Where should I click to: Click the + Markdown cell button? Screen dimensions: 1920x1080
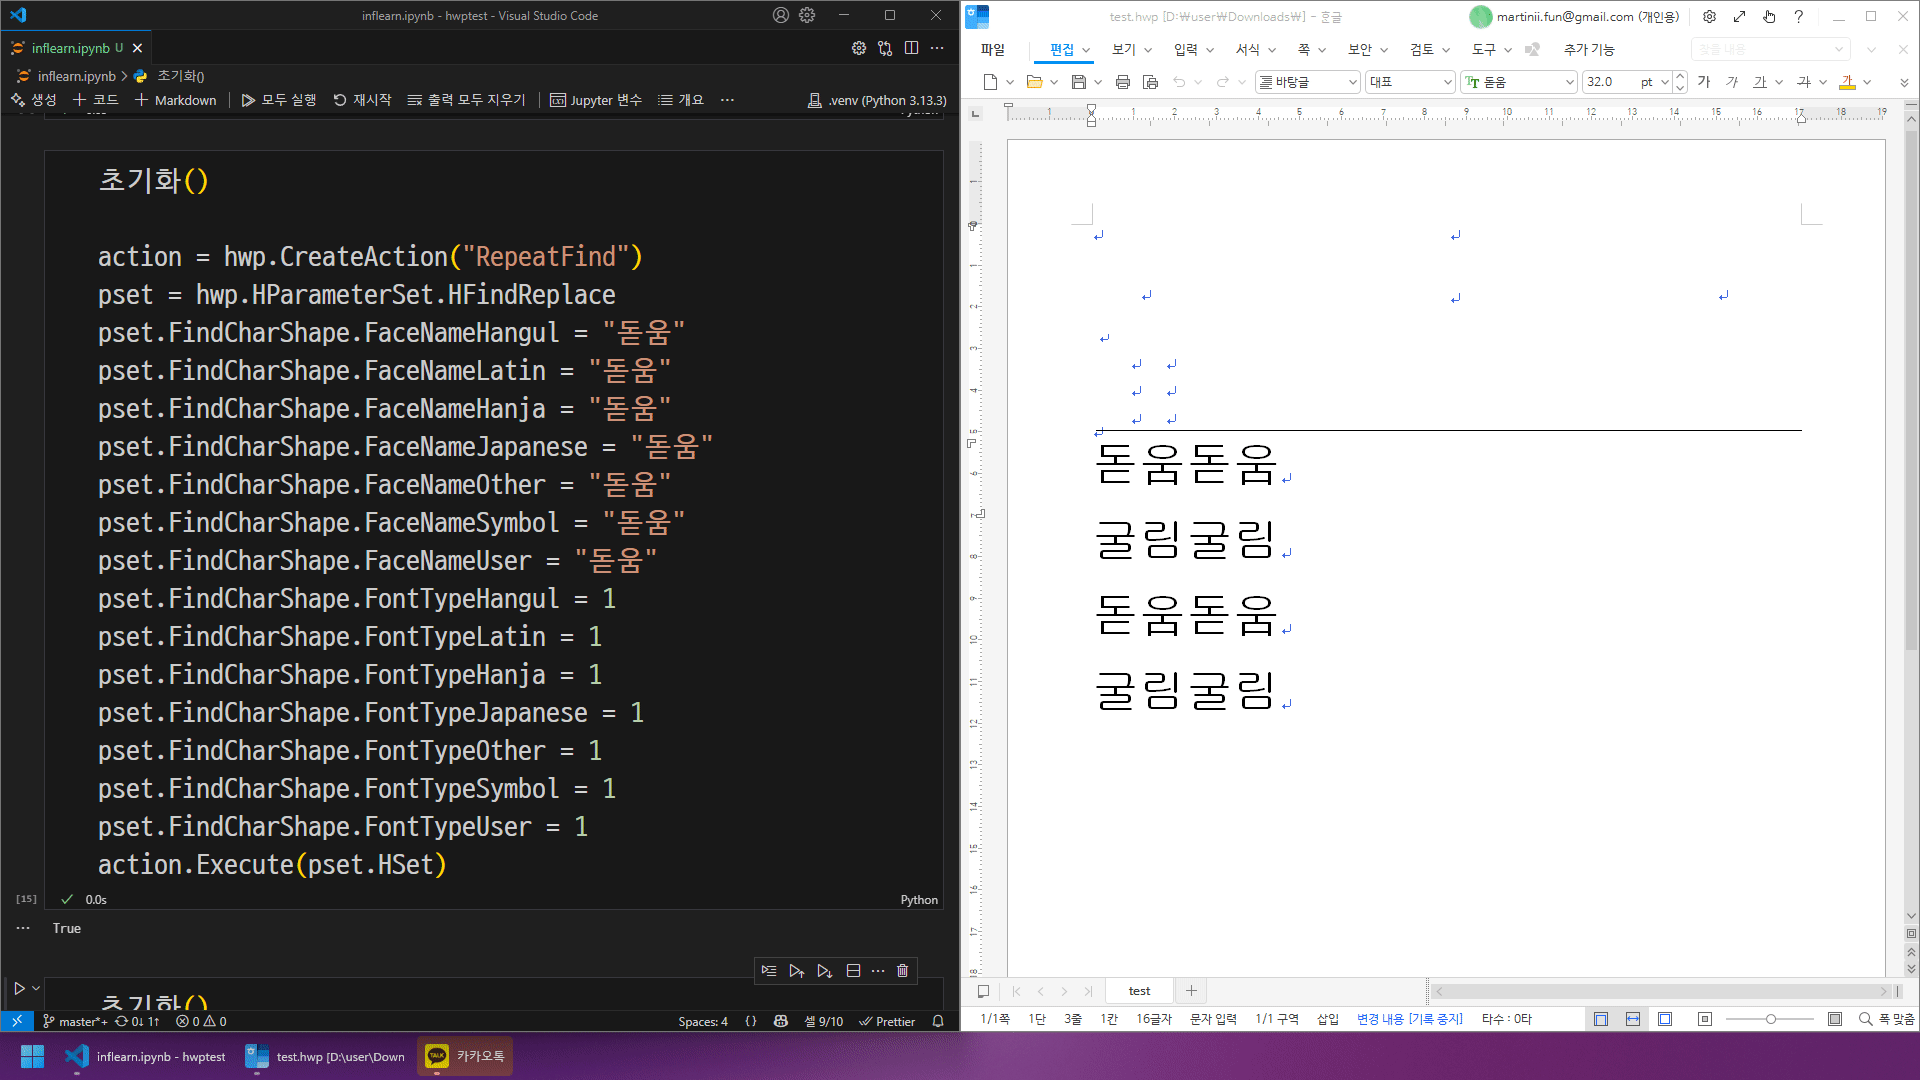pos(176,100)
